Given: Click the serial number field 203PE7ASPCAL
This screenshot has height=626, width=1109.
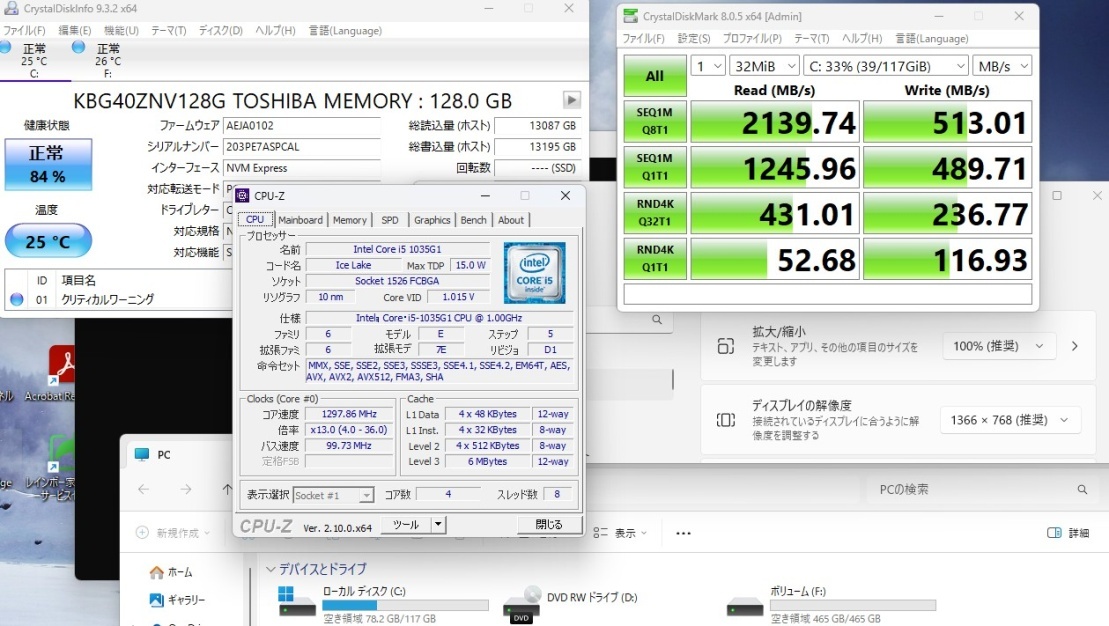Looking at the screenshot, I should pos(301,147).
